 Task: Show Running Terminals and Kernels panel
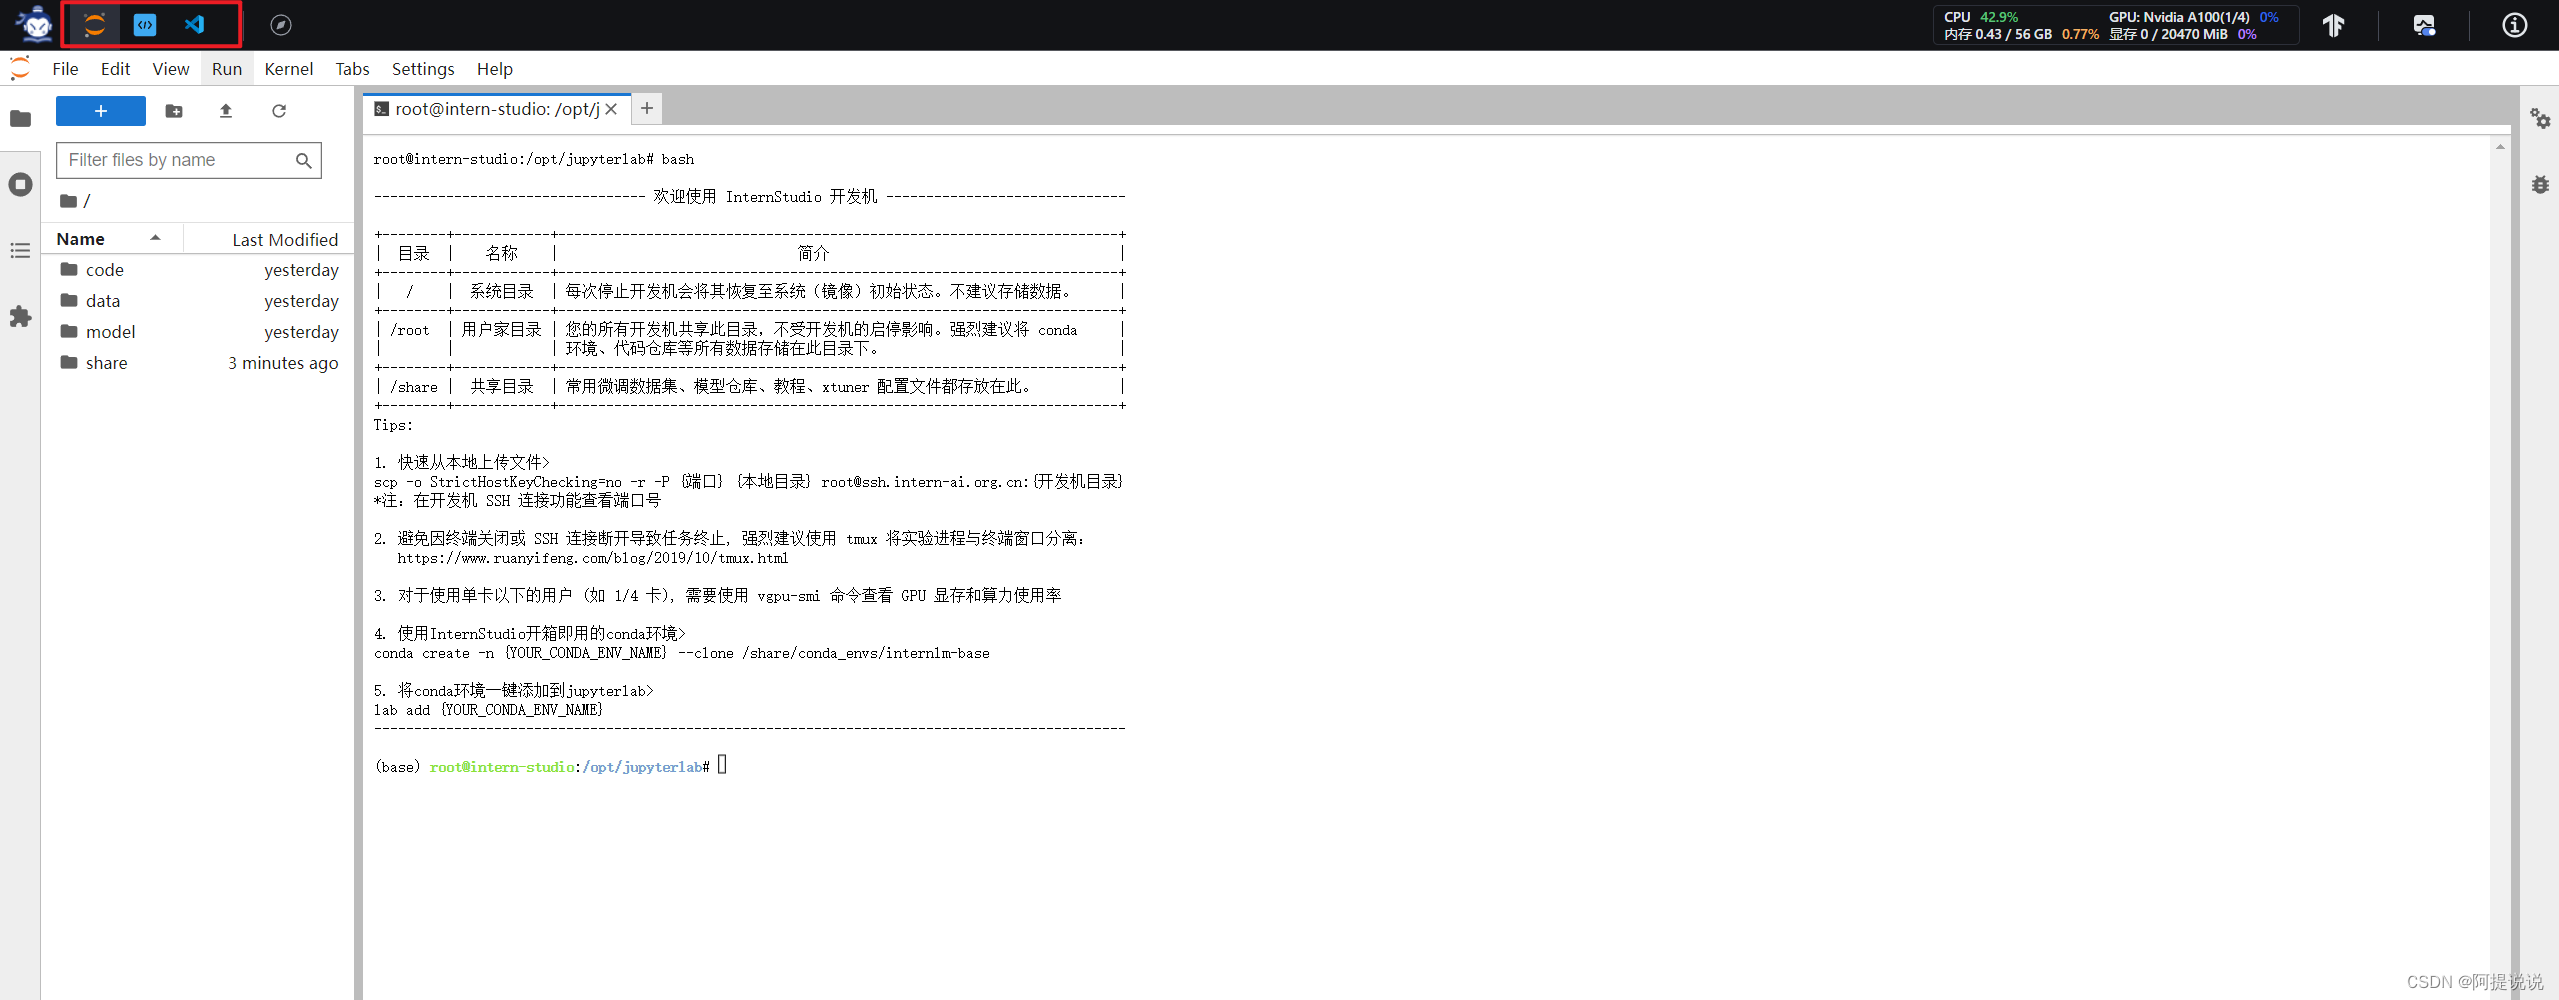(x=20, y=185)
